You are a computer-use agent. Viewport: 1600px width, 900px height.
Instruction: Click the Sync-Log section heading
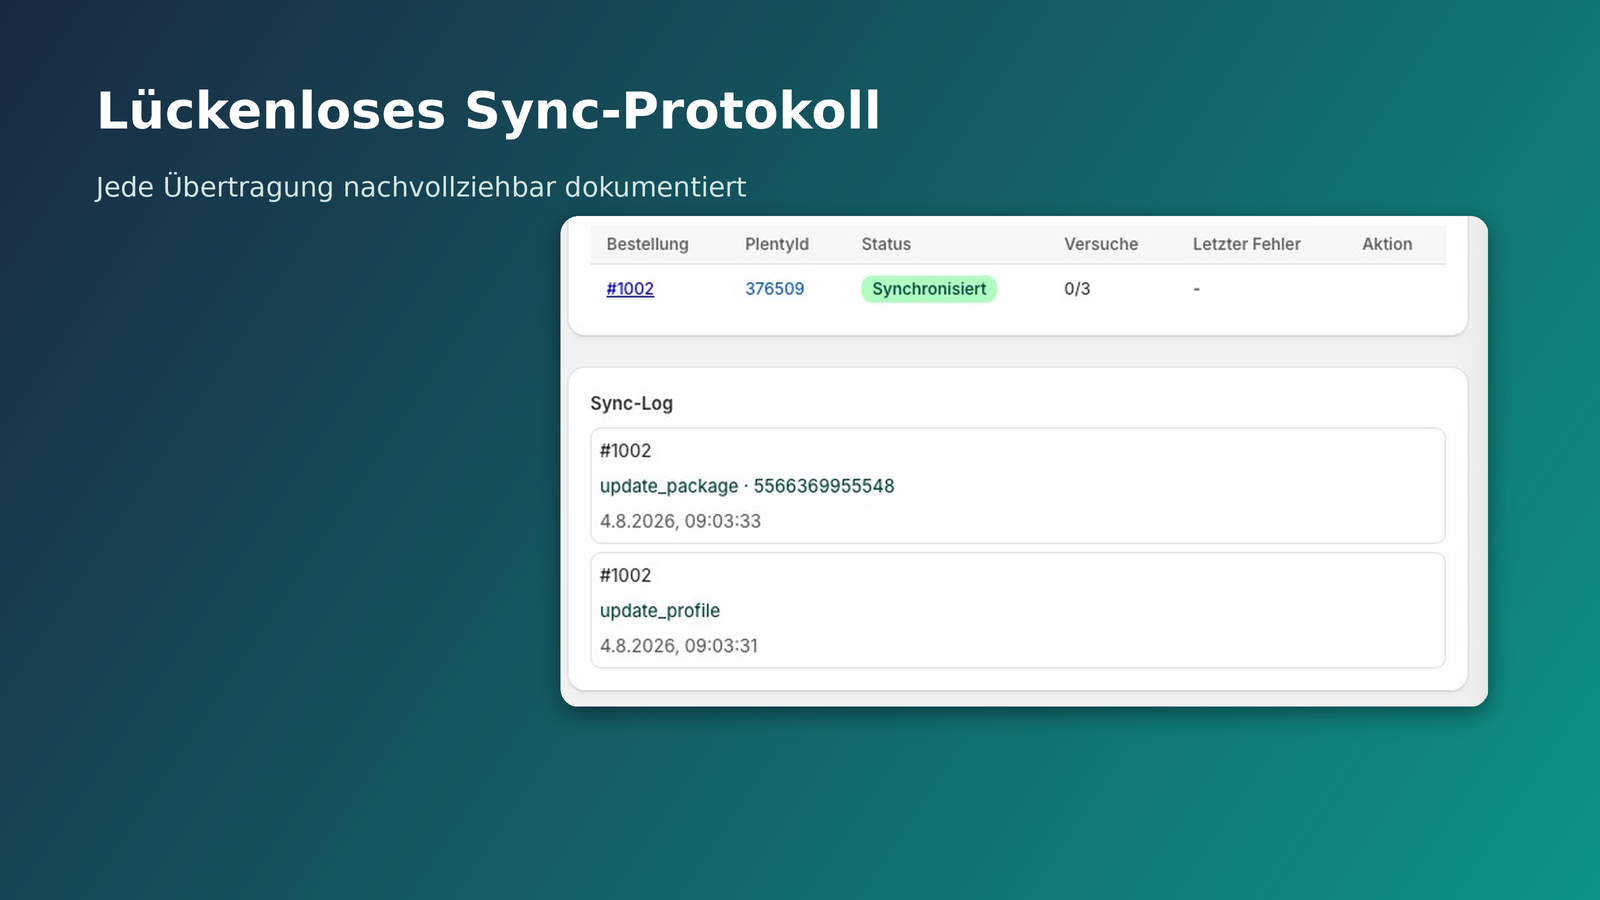[x=631, y=403]
